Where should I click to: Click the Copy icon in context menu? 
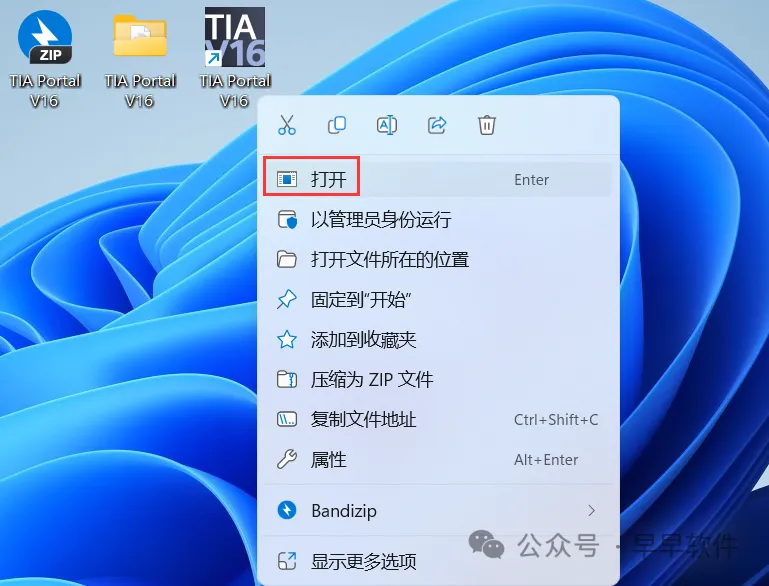click(x=337, y=125)
